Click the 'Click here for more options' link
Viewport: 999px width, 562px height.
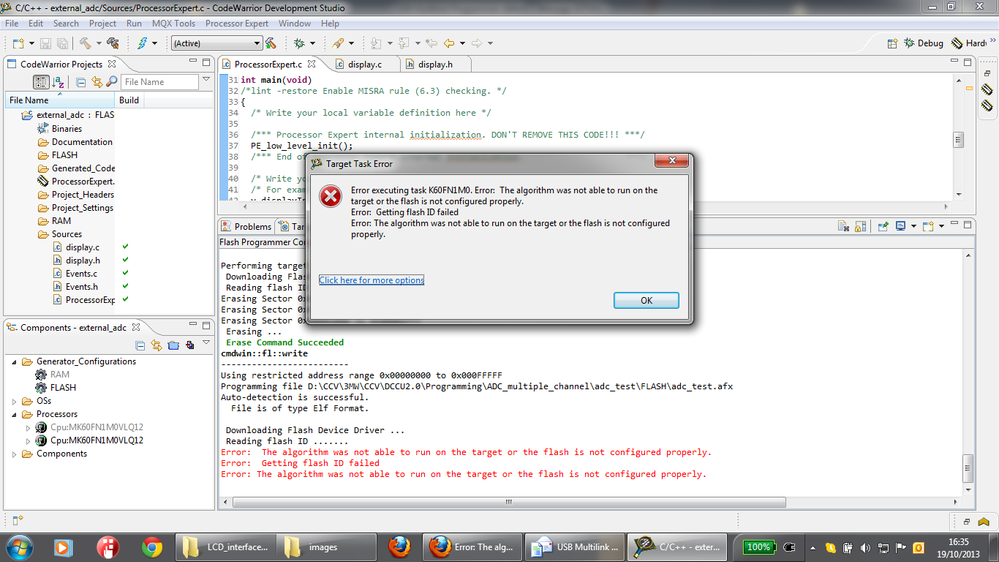tap(371, 280)
